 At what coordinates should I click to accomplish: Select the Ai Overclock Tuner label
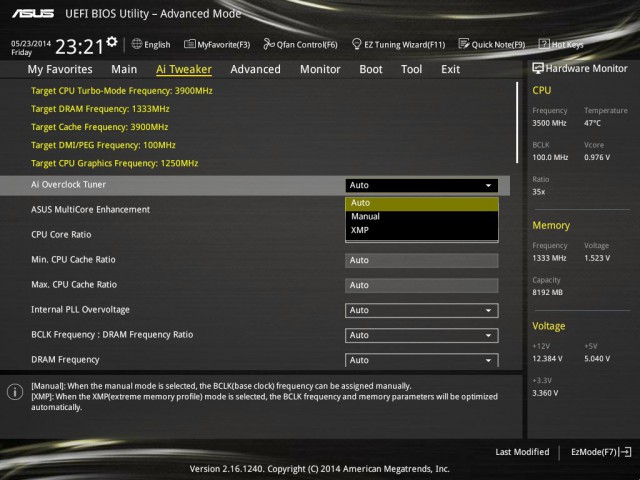pos(69,184)
